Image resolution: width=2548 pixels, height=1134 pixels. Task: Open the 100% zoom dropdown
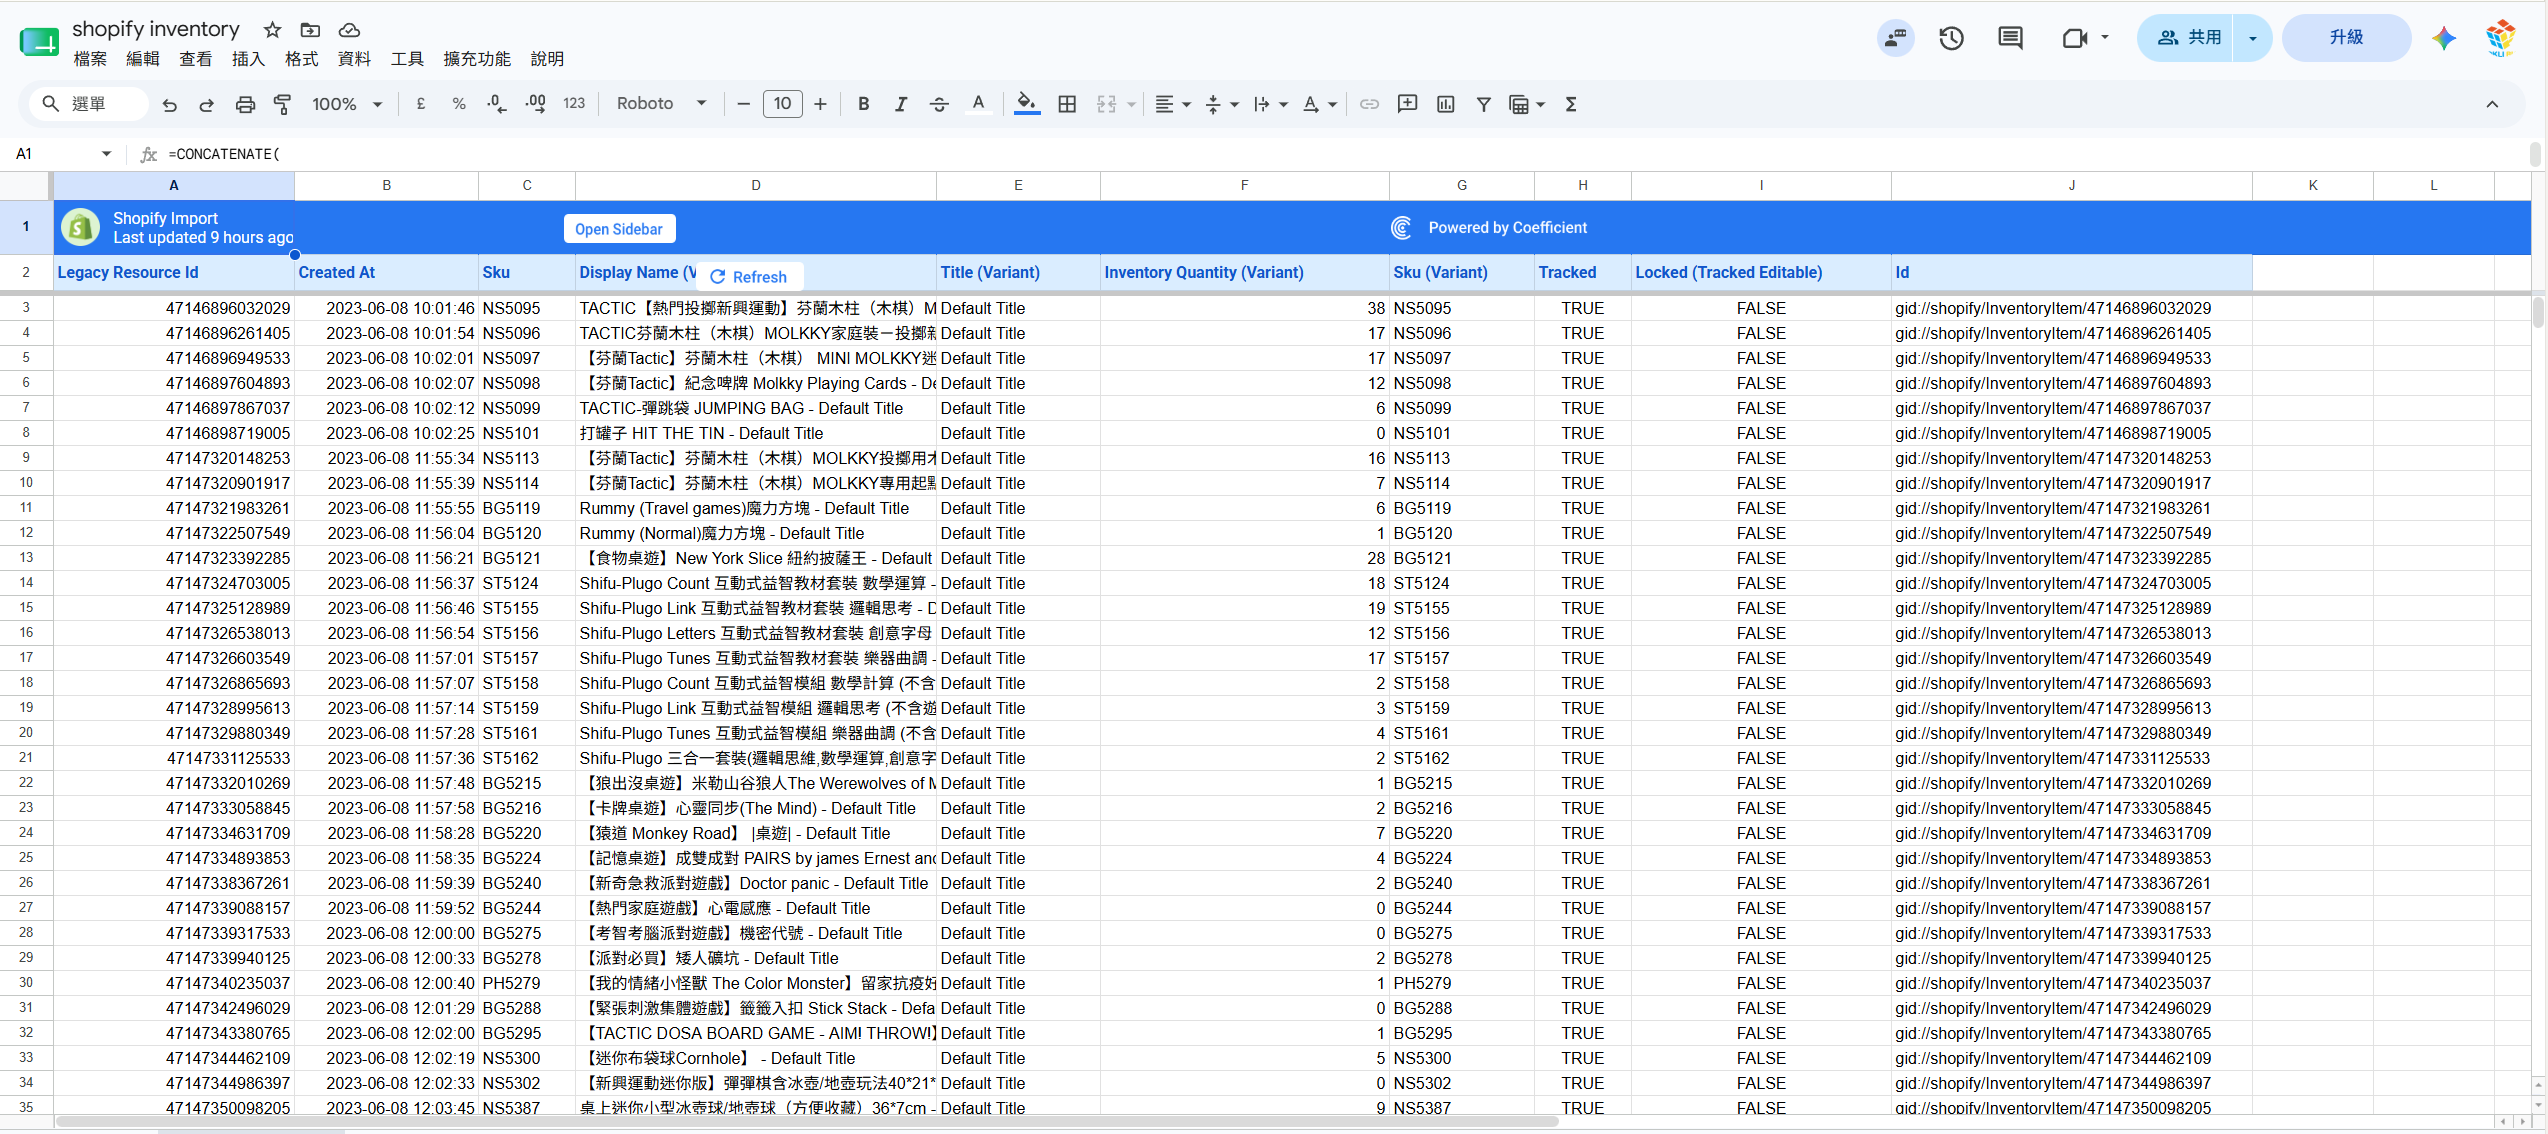(x=347, y=104)
